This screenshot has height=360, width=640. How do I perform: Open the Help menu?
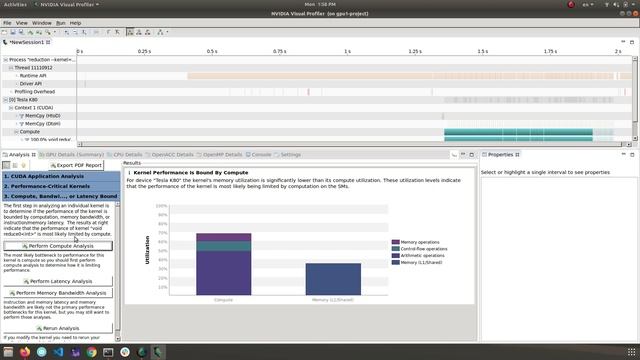pos(76,23)
